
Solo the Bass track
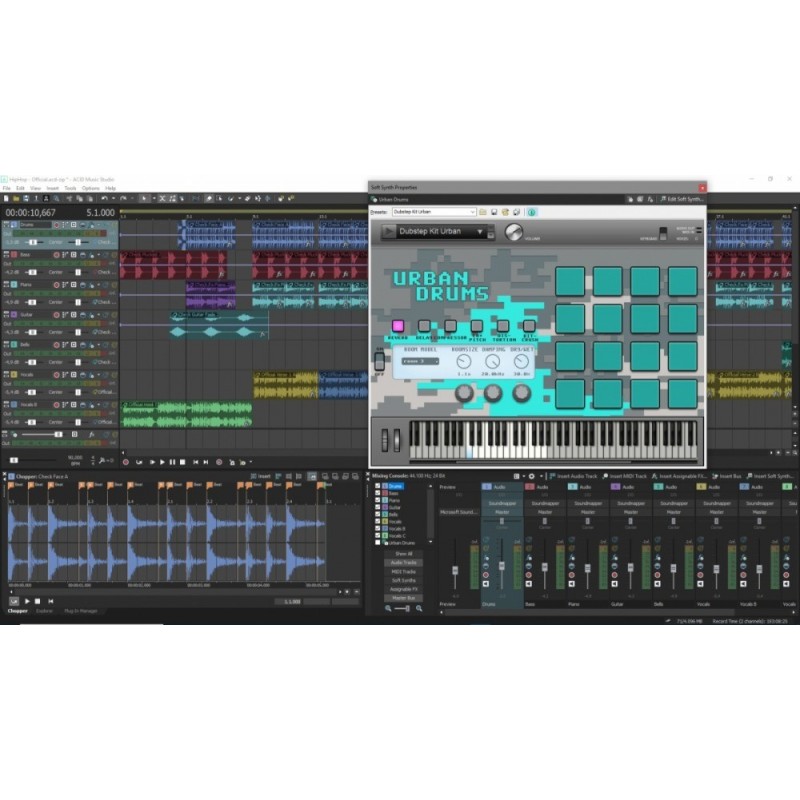(x=92, y=255)
